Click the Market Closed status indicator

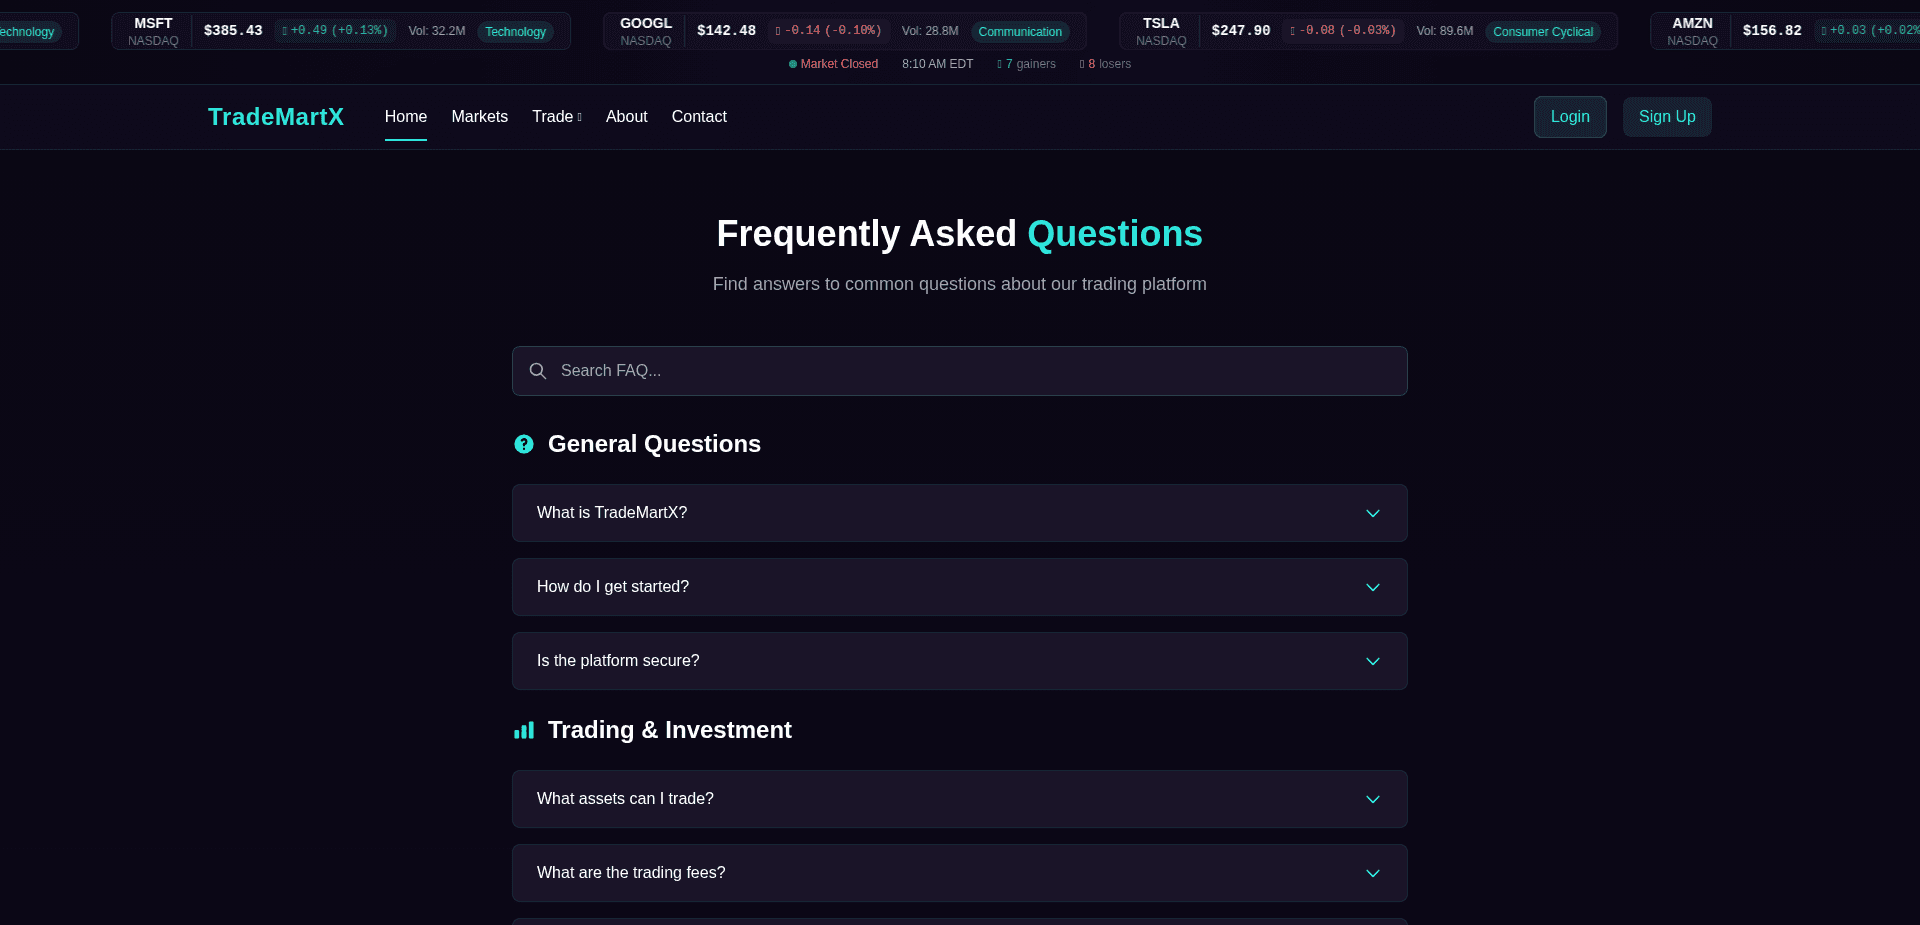[833, 64]
